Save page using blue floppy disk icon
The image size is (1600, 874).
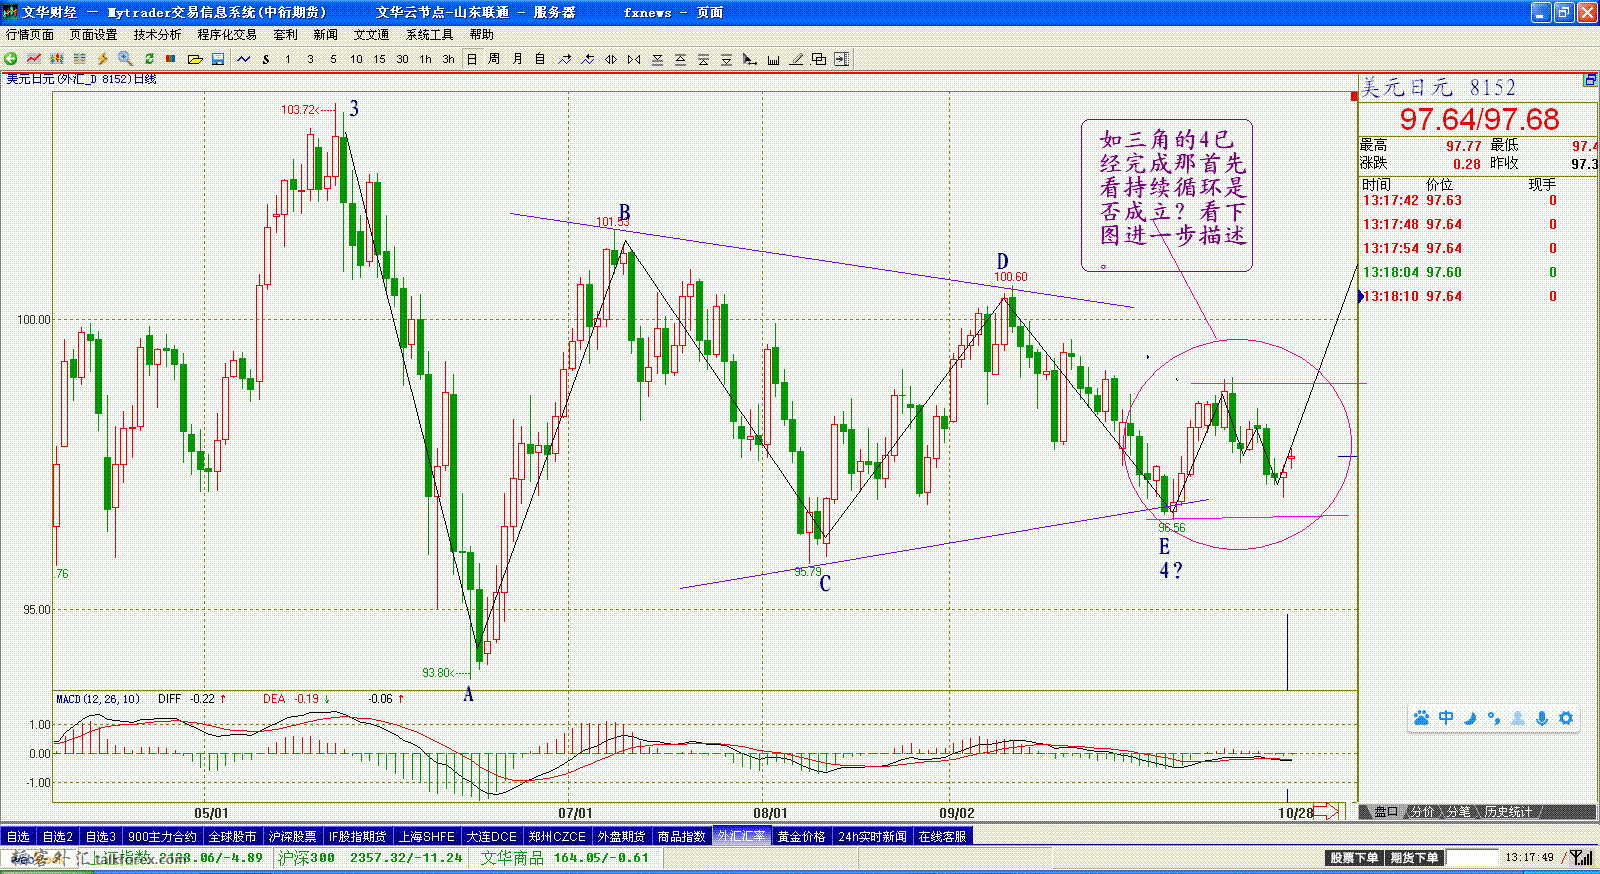tap(218, 59)
